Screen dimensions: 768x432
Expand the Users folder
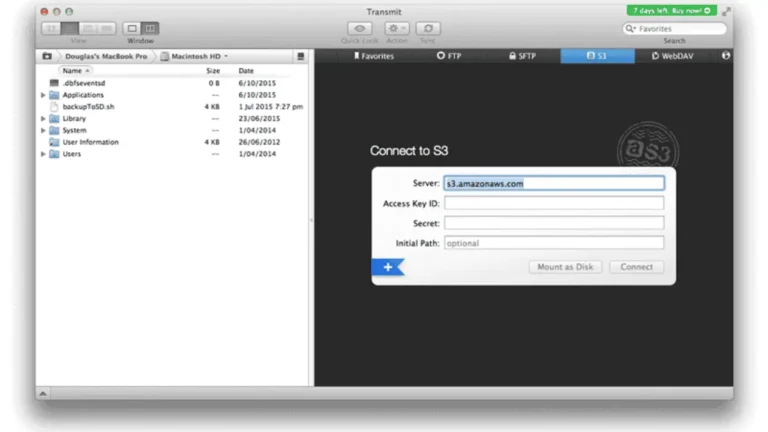tap(43, 154)
